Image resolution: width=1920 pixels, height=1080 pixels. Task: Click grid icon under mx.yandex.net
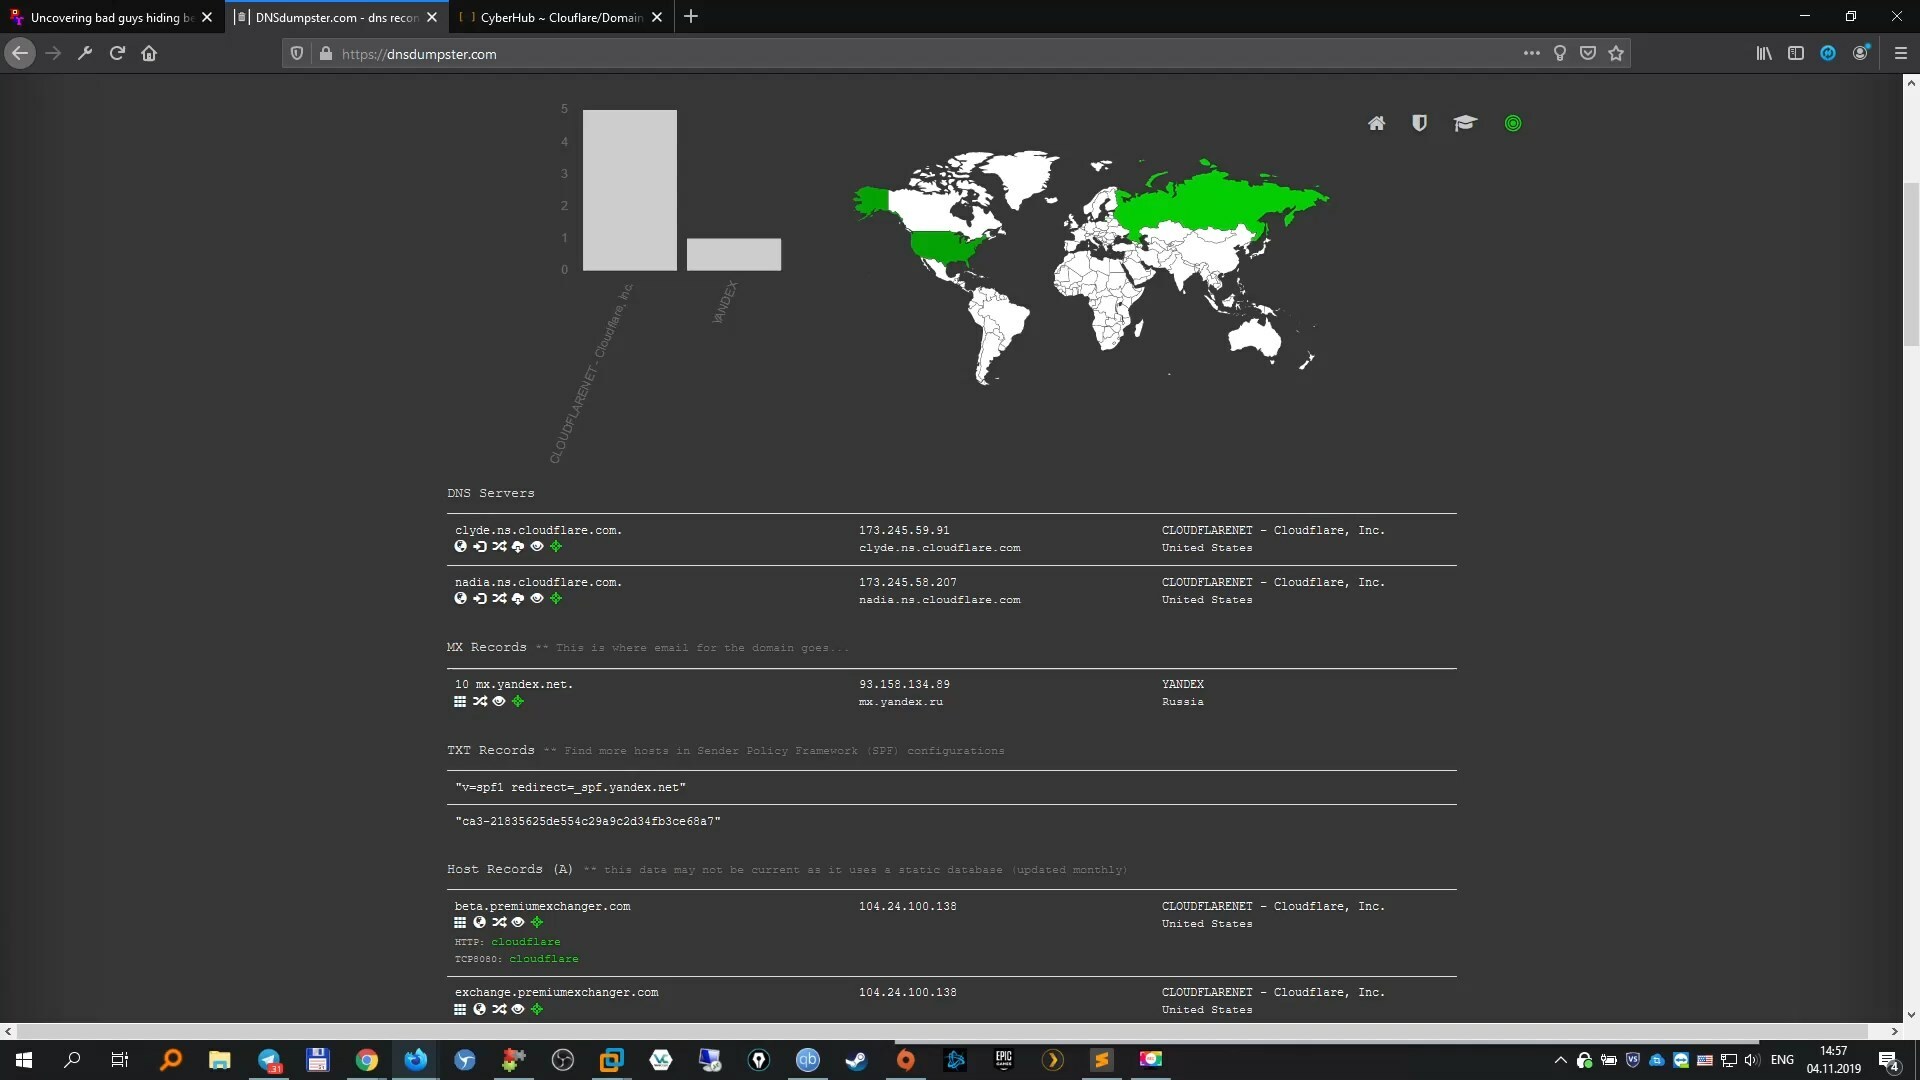[x=460, y=701]
